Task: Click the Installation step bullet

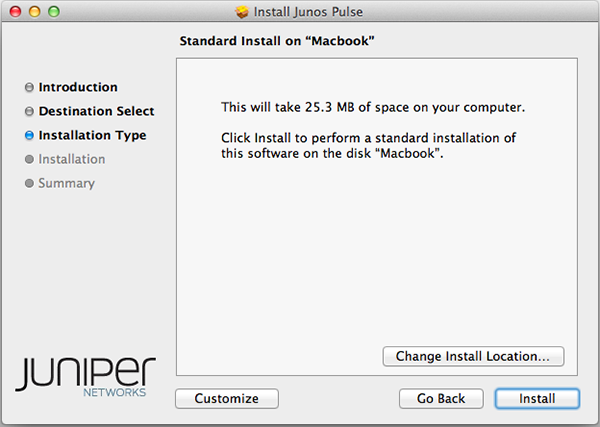Action: pyautogui.click(x=29, y=160)
